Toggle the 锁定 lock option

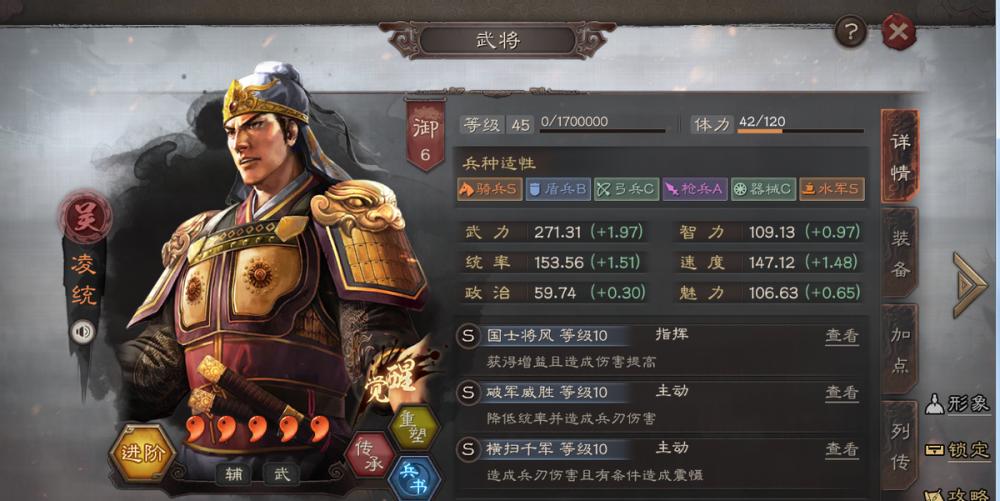[957, 451]
